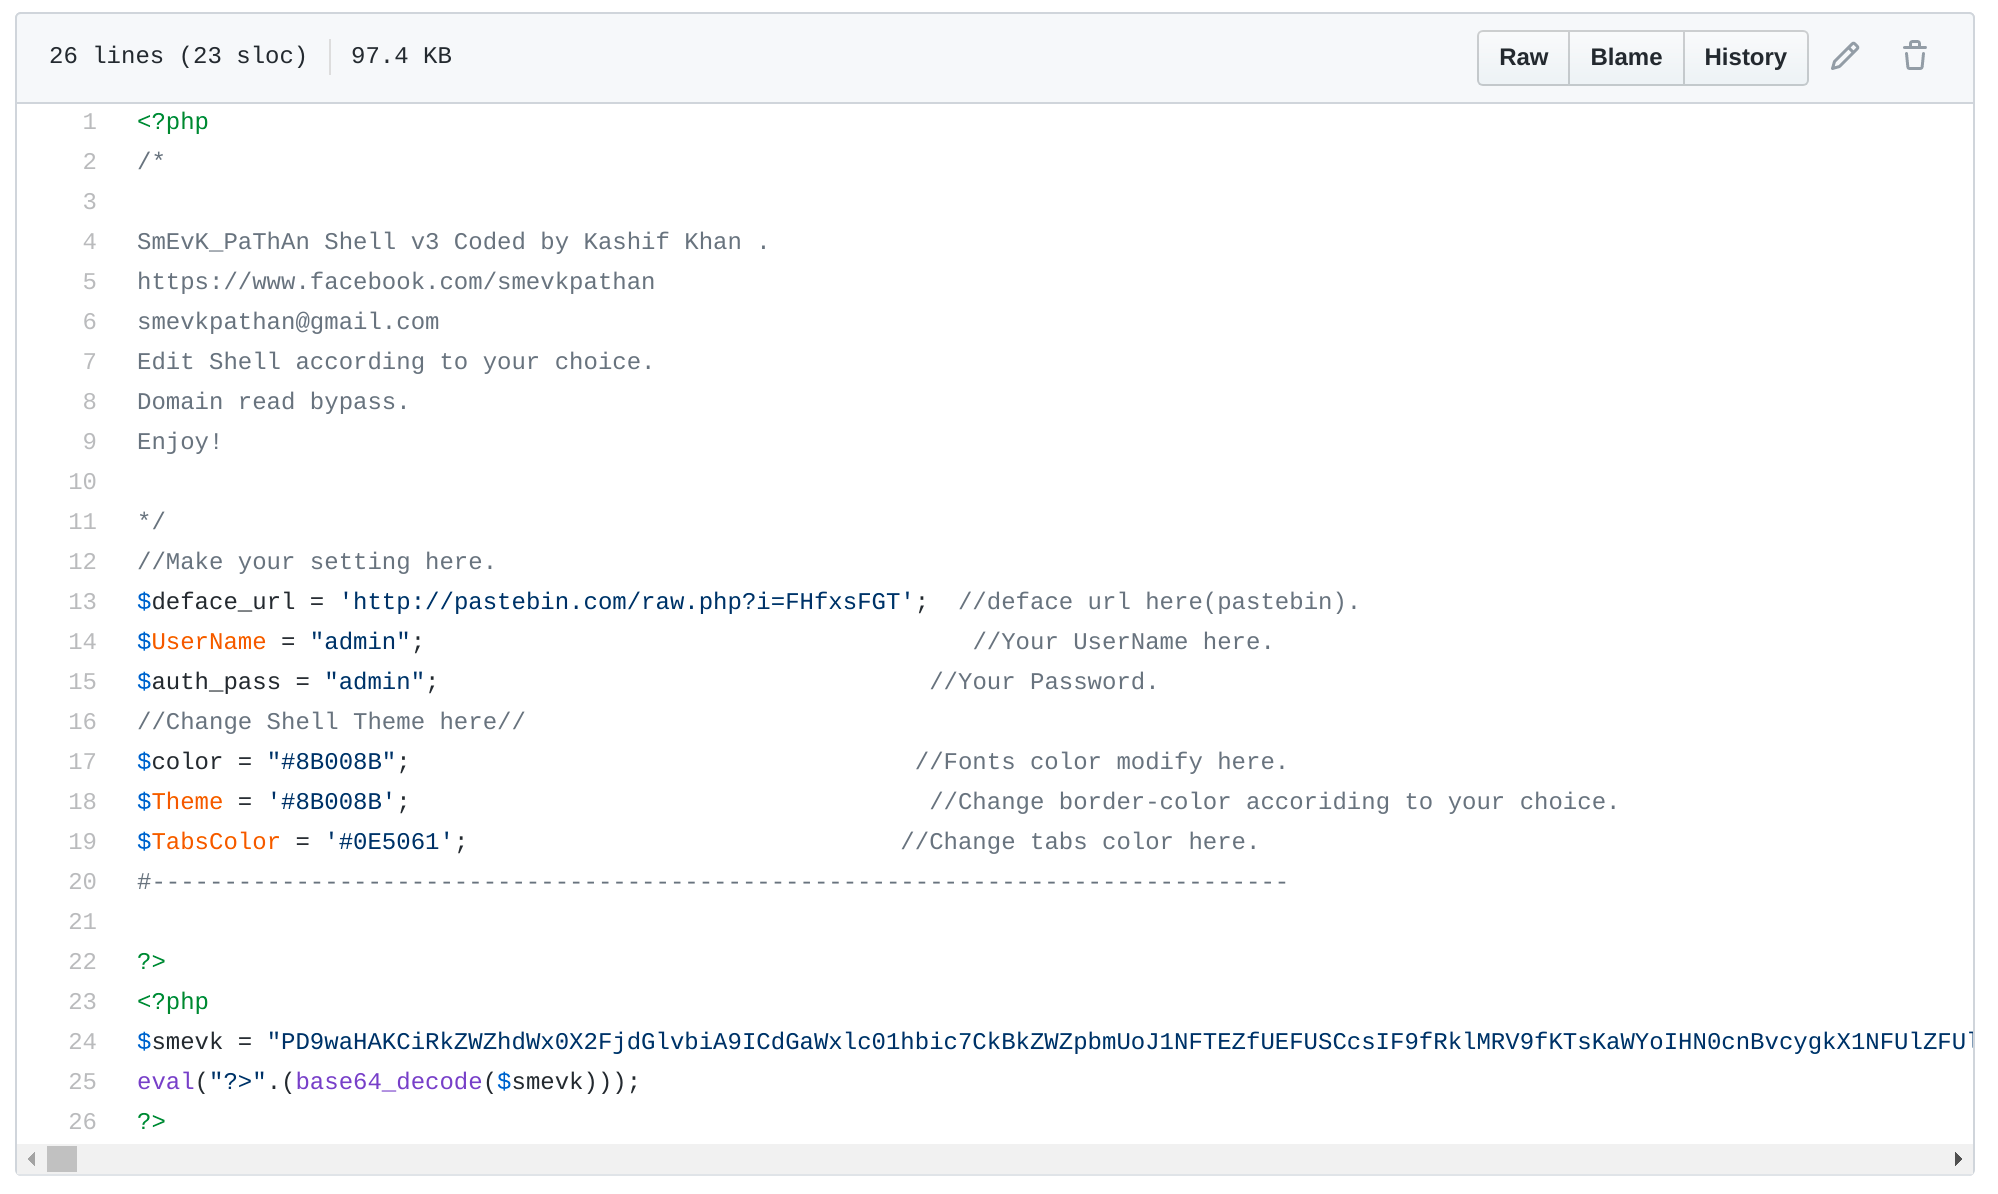Click the trash delete file icon

(1914, 56)
